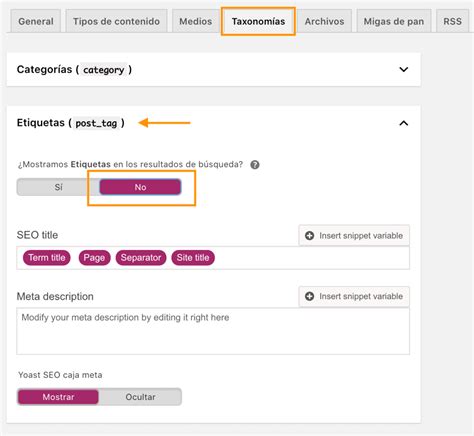Select the Term title variable tag
Viewport: 474px width, 436px height.
[x=47, y=258]
